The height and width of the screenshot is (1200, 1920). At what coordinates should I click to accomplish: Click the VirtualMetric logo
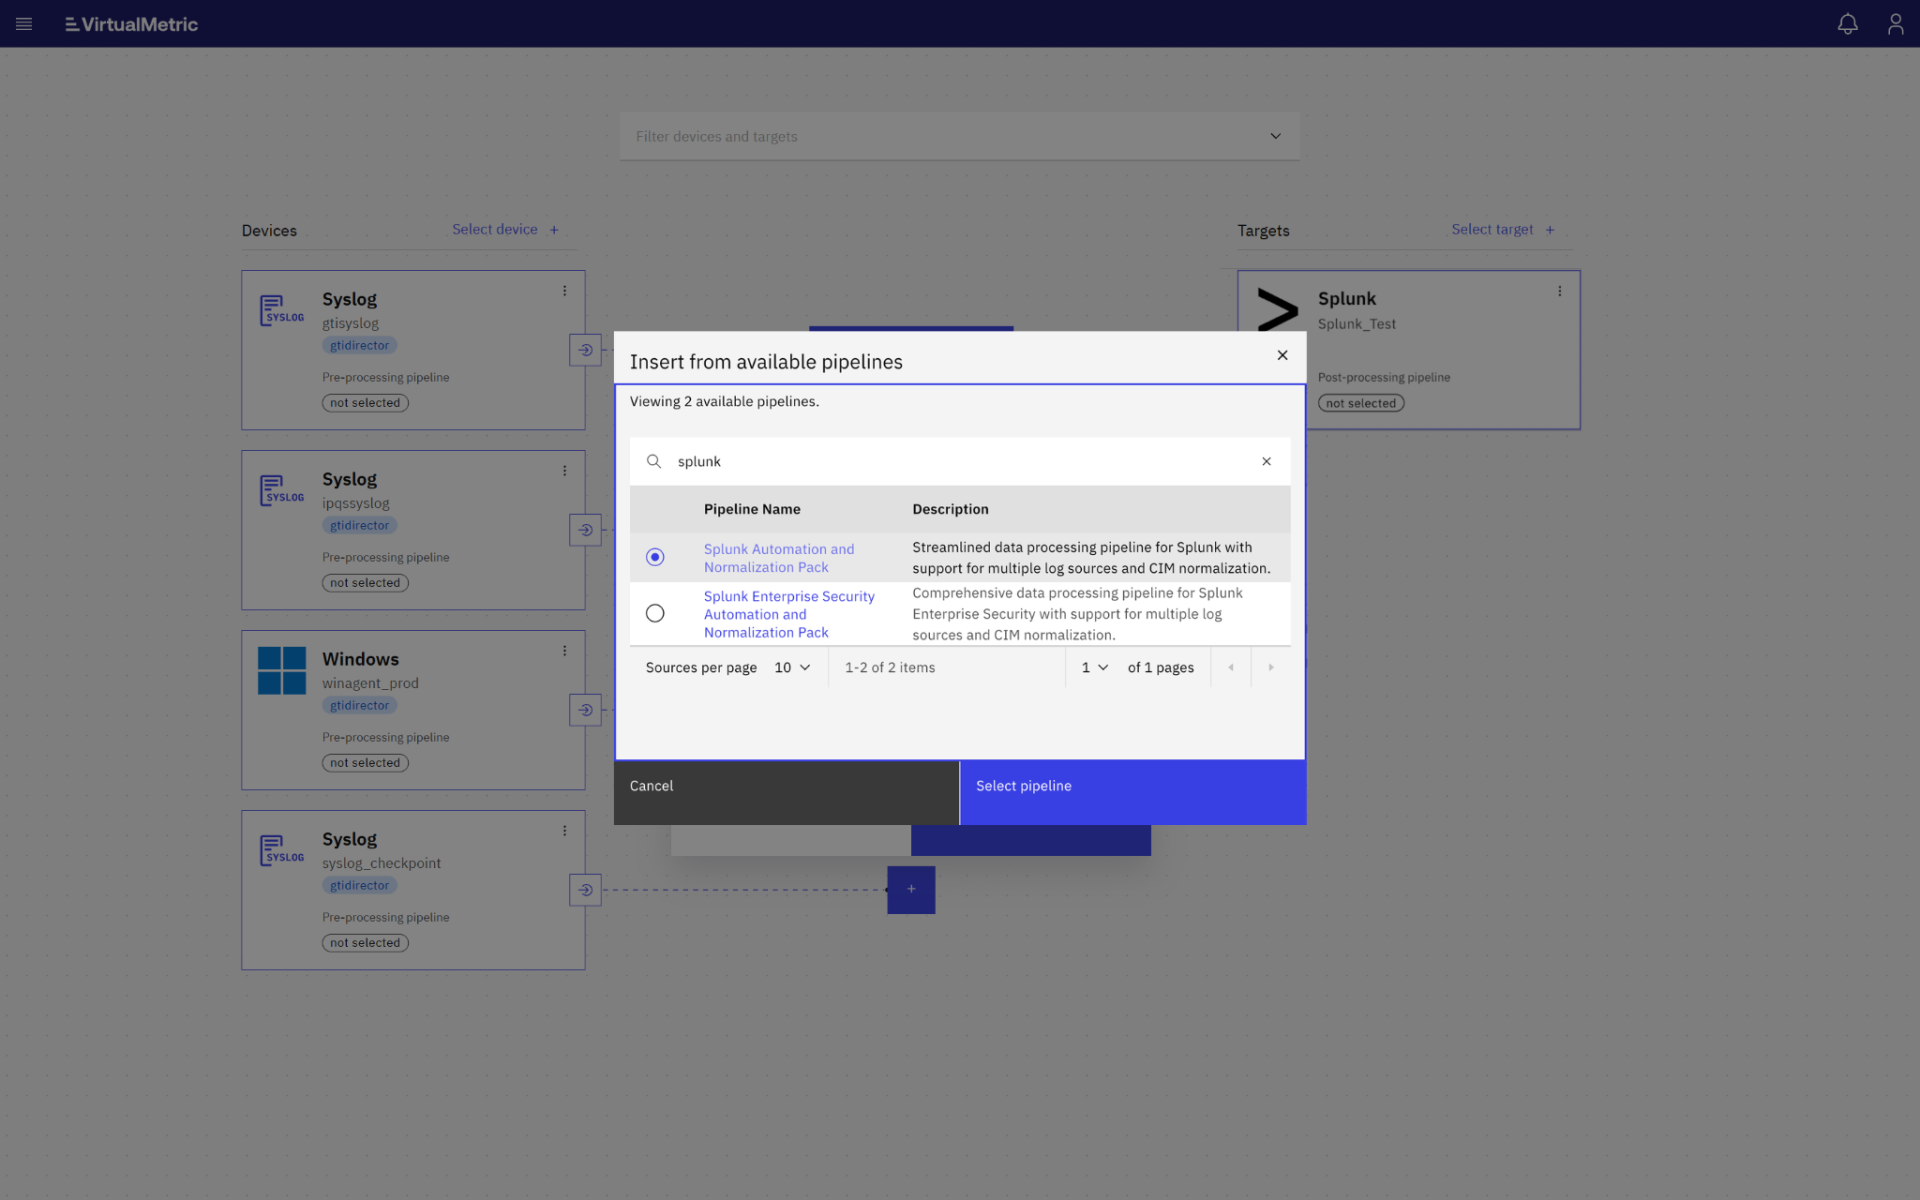(131, 24)
